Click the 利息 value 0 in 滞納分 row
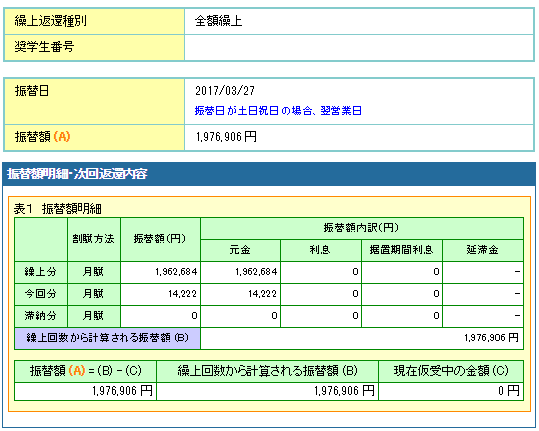This screenshot has height=431, width=539. [x=355, y=316]
